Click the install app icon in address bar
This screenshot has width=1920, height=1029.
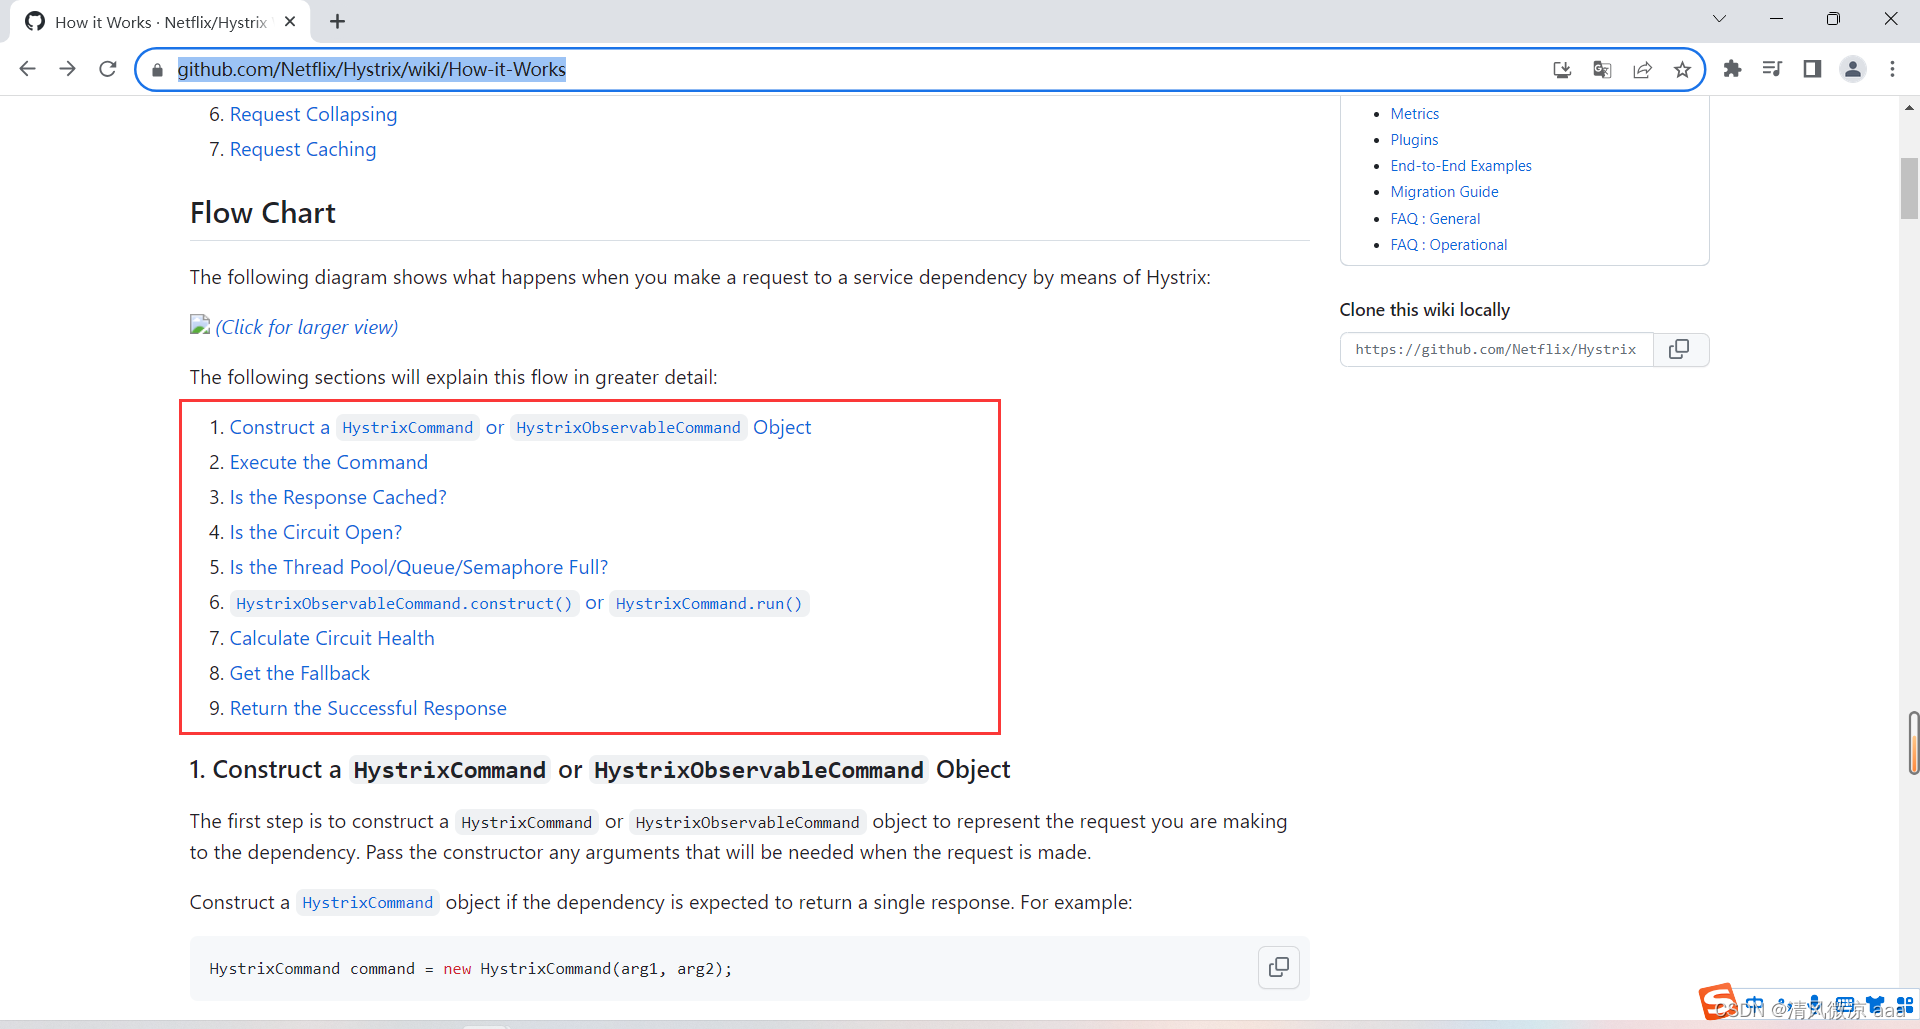(x=1562, y=69)
